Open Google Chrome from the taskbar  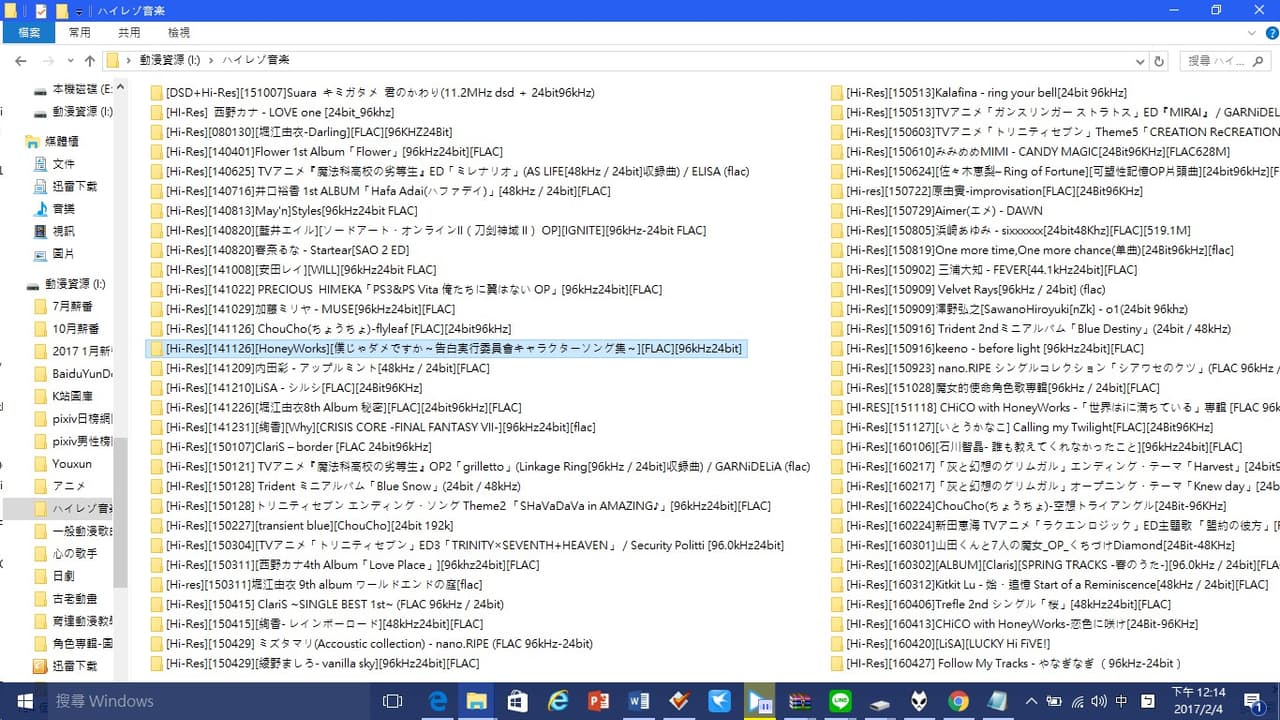[x=958, y=701]
